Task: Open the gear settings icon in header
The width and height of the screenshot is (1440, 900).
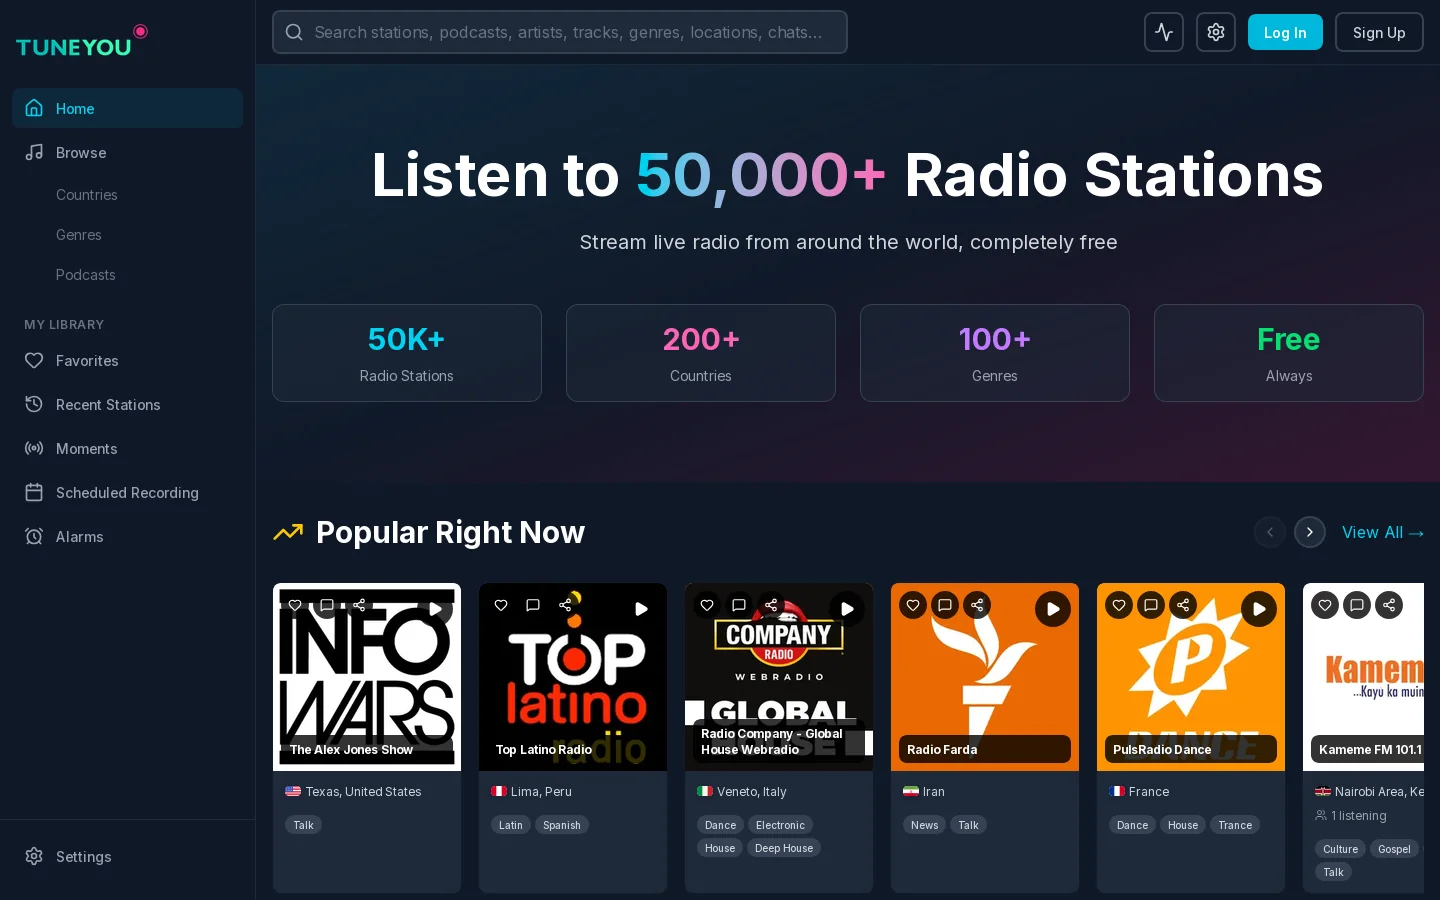Action: (x=1216, y=32)
